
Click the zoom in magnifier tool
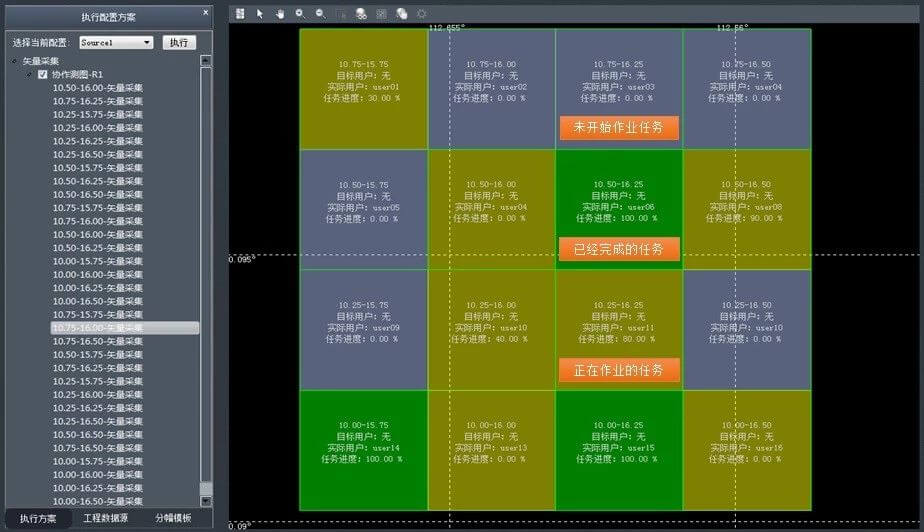300,14
